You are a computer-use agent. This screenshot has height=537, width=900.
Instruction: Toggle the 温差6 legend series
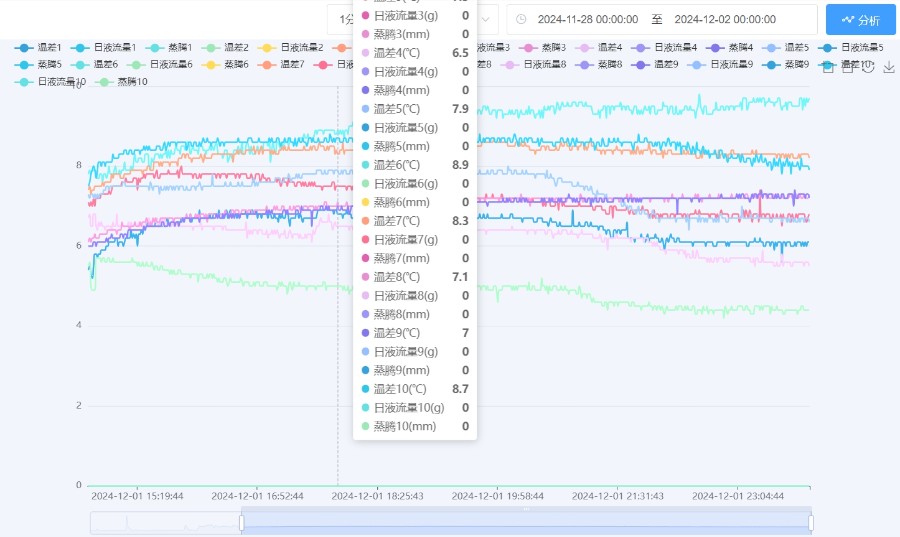tap(94, 65)
